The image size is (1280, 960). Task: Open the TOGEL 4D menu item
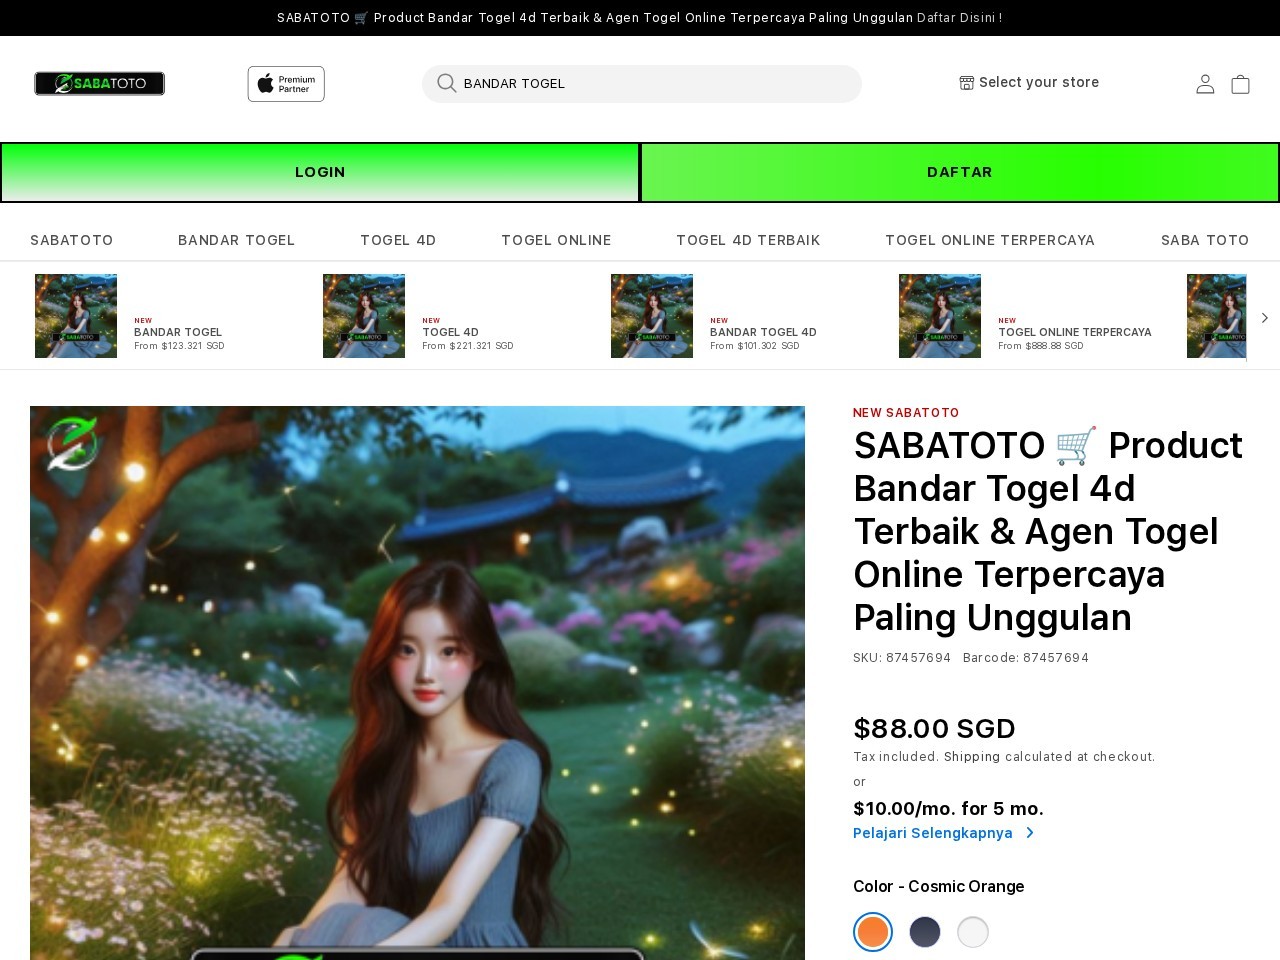(x=398, y=240)
